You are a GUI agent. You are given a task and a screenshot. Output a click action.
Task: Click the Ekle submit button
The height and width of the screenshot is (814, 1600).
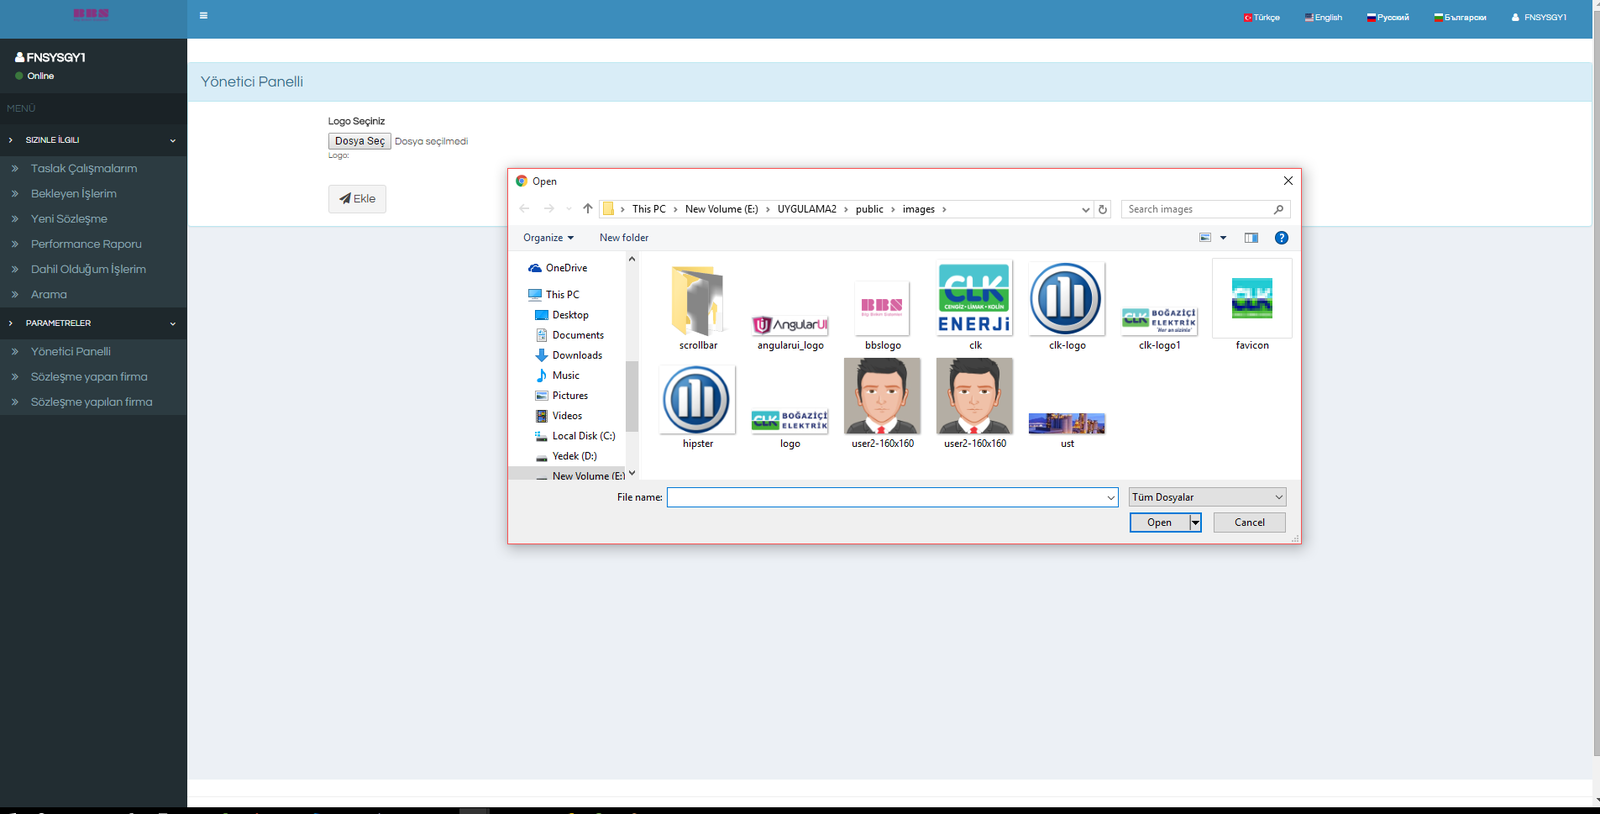[357, 199]
